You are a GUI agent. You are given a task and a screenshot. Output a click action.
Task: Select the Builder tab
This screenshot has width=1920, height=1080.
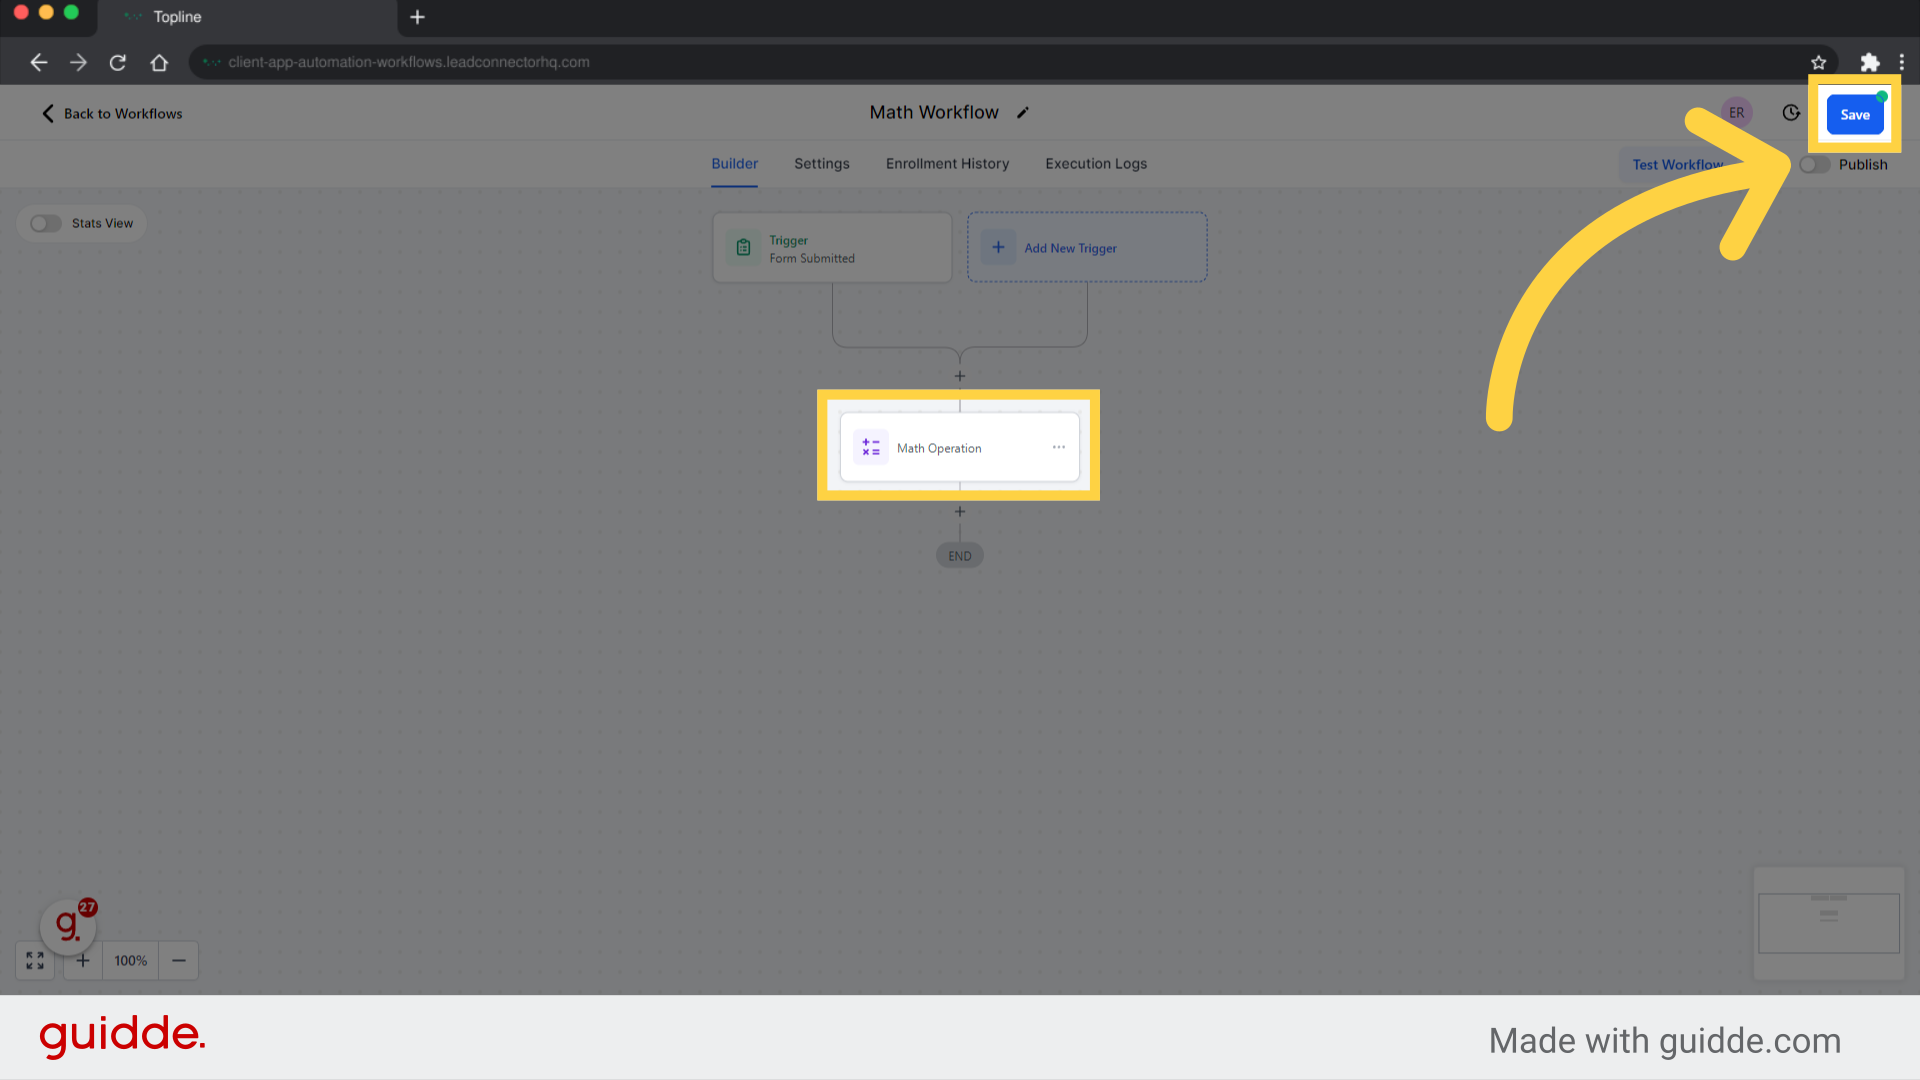[x=735, y=164]
